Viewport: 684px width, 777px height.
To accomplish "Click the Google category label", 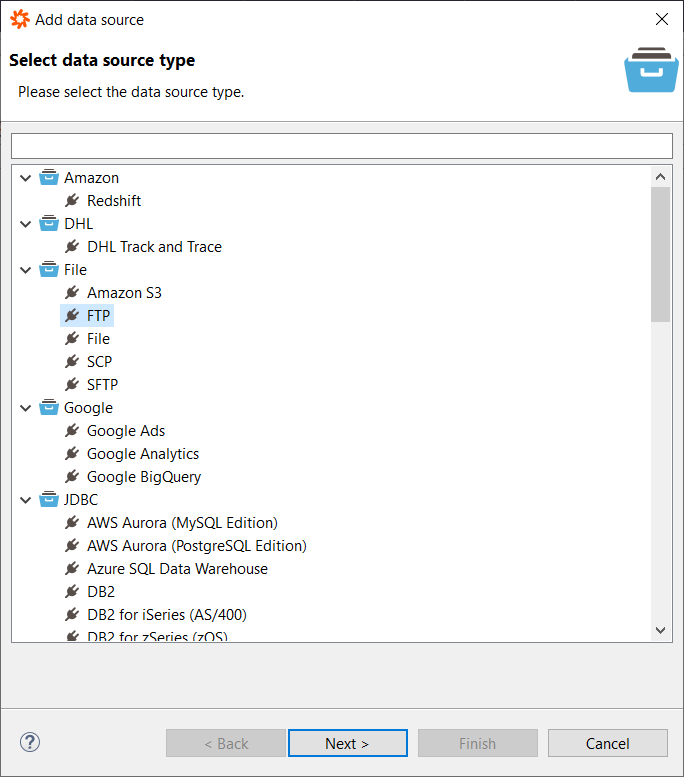I will [88, 408].
